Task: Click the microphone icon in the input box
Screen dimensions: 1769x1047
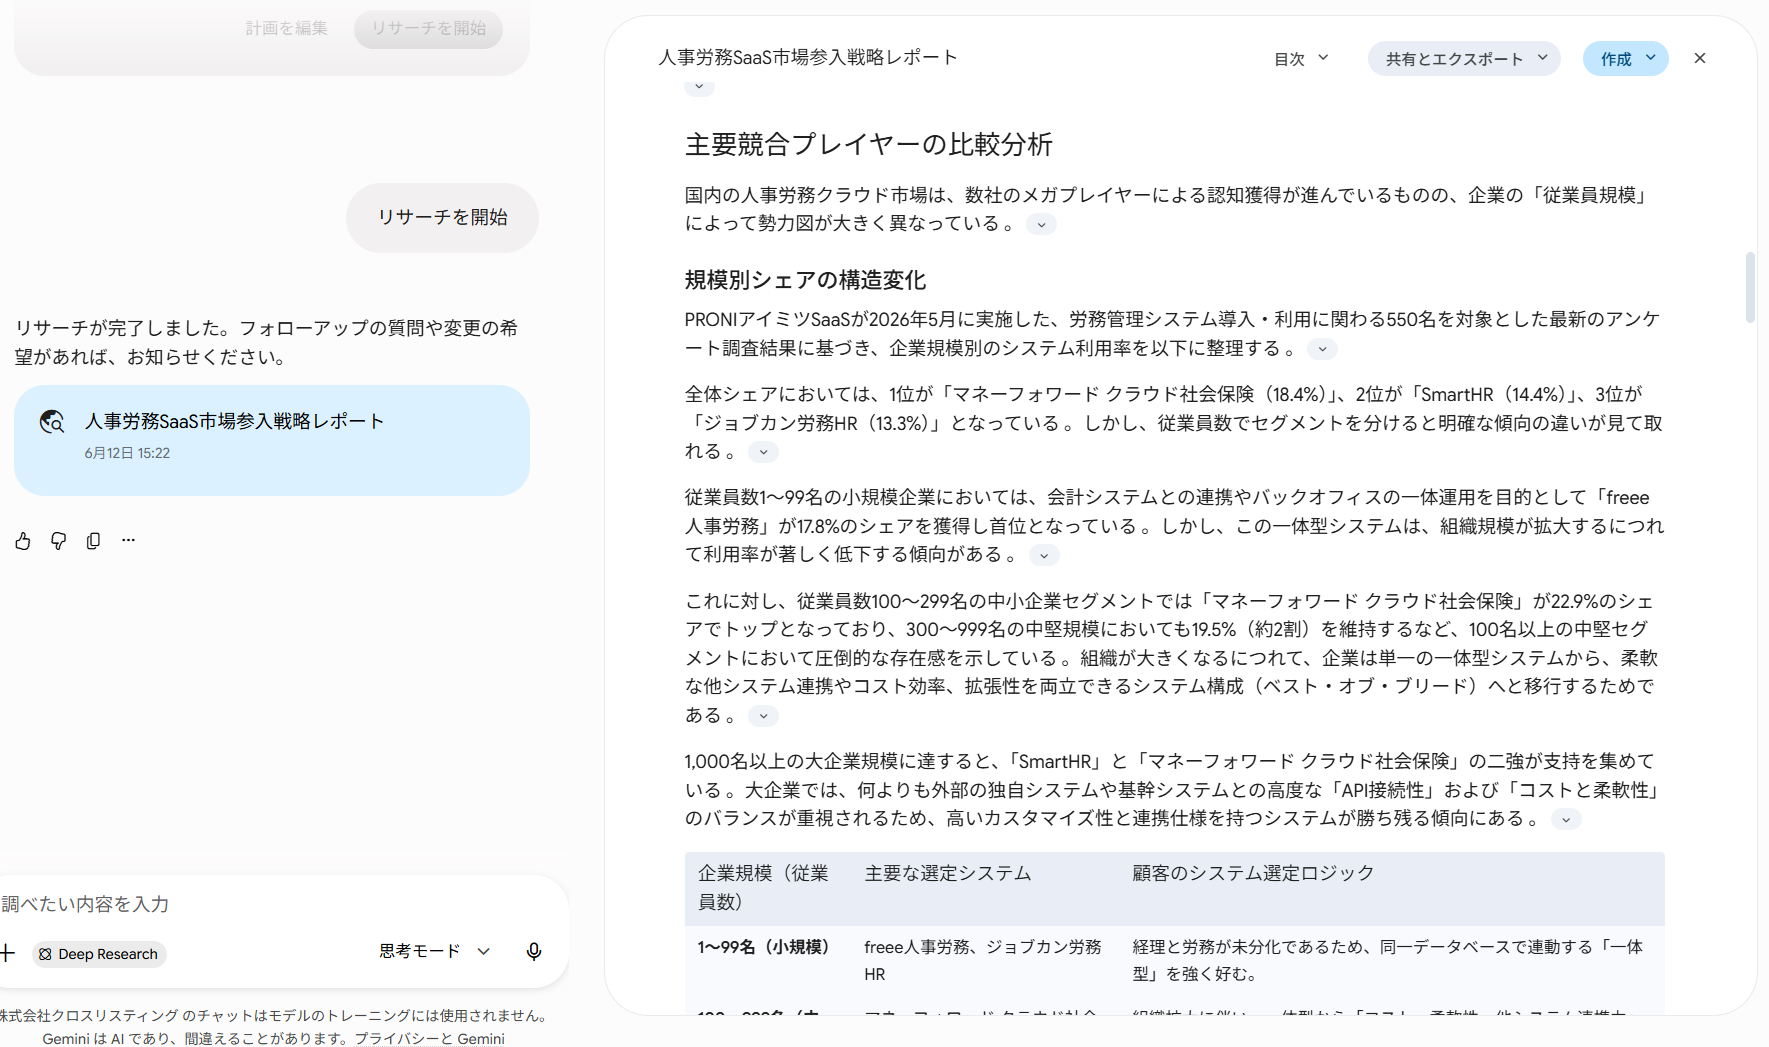Action: pos(534,951)
